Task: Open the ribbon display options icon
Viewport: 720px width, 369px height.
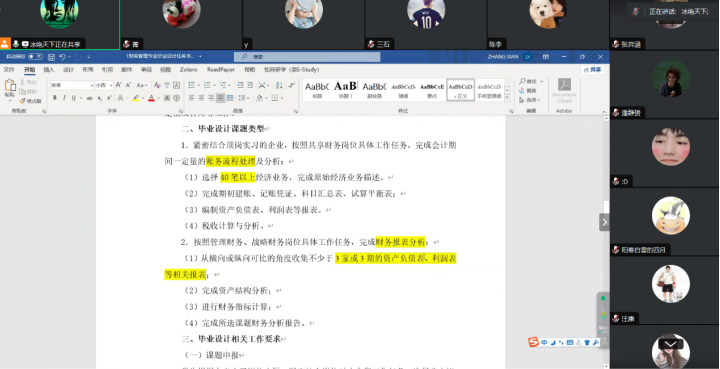Action: (546, 57)
